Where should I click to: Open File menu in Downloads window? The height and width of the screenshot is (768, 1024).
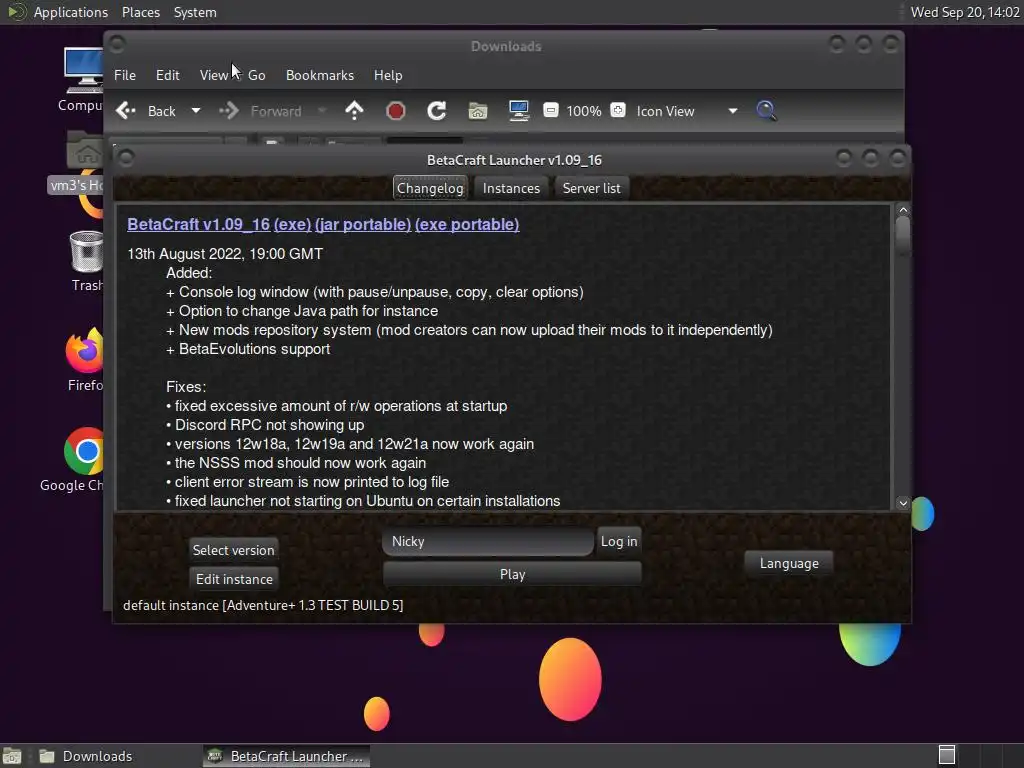tap(125, 75)
